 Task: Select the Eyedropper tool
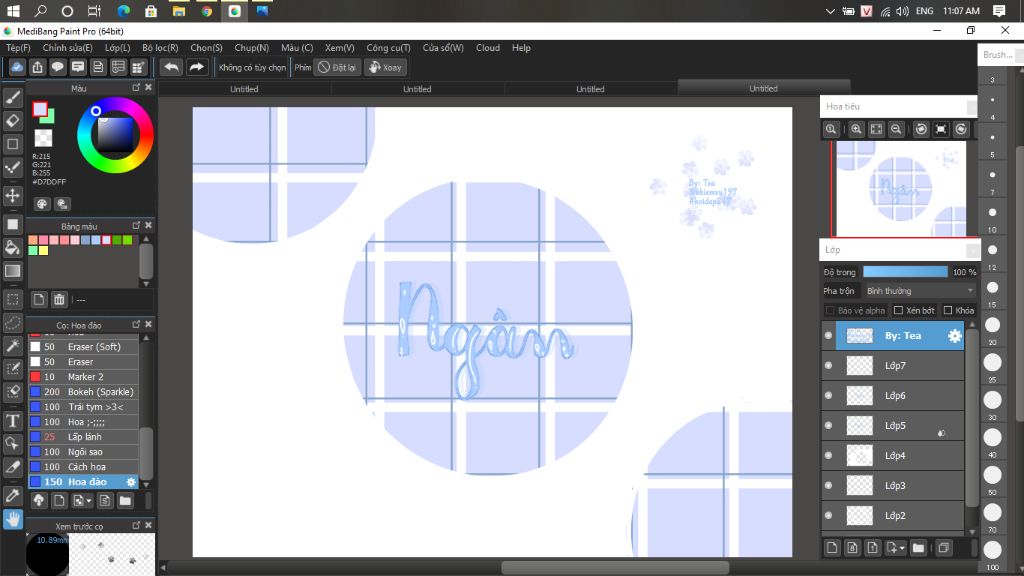[12, 495]
